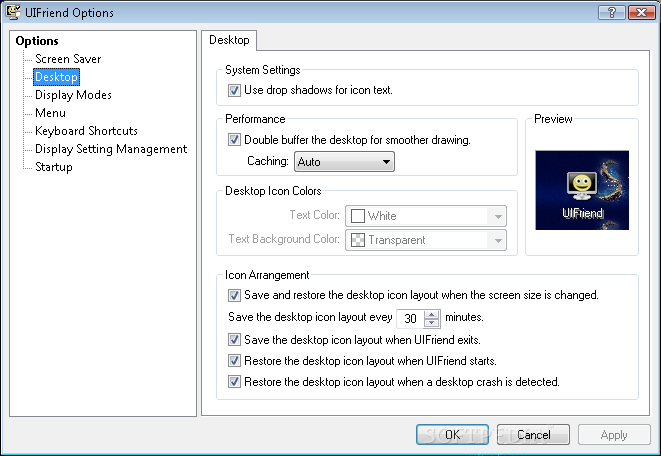The image size is (661, 456).
Task: Click the UIFriend monitor icon in preview
Action: (x=582, y=188)
